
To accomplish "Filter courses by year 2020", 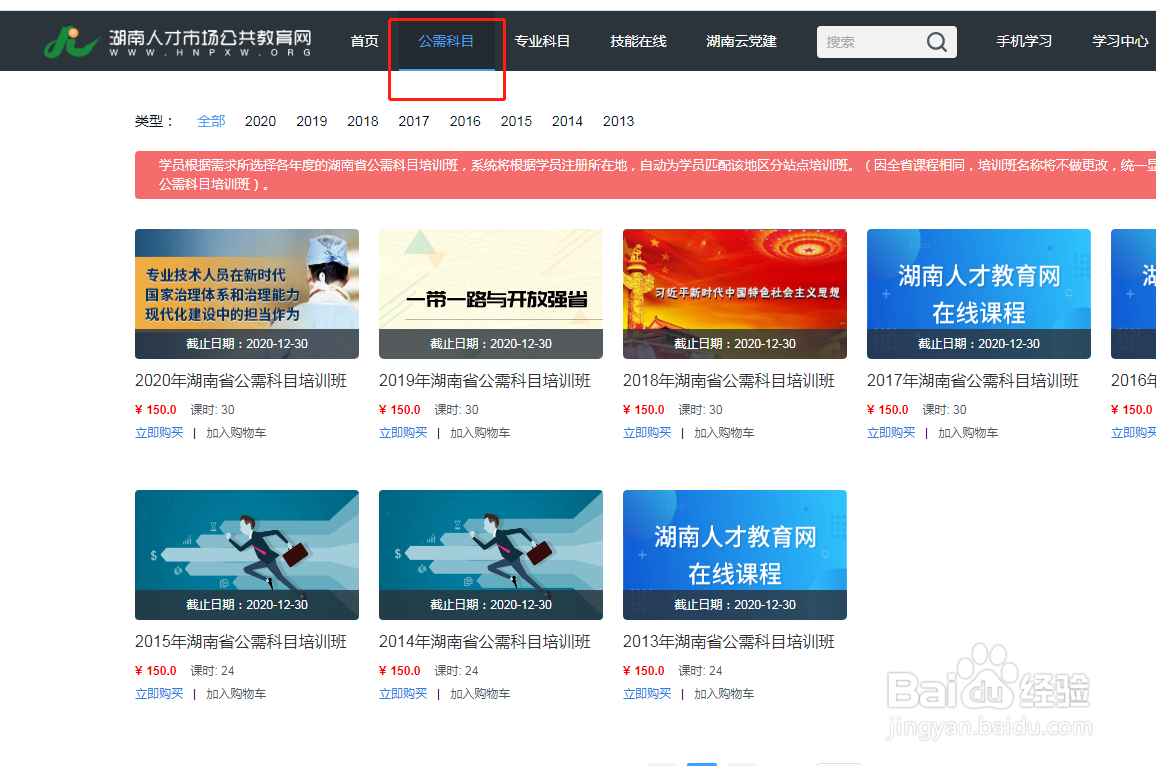I will tap(260, 121).
